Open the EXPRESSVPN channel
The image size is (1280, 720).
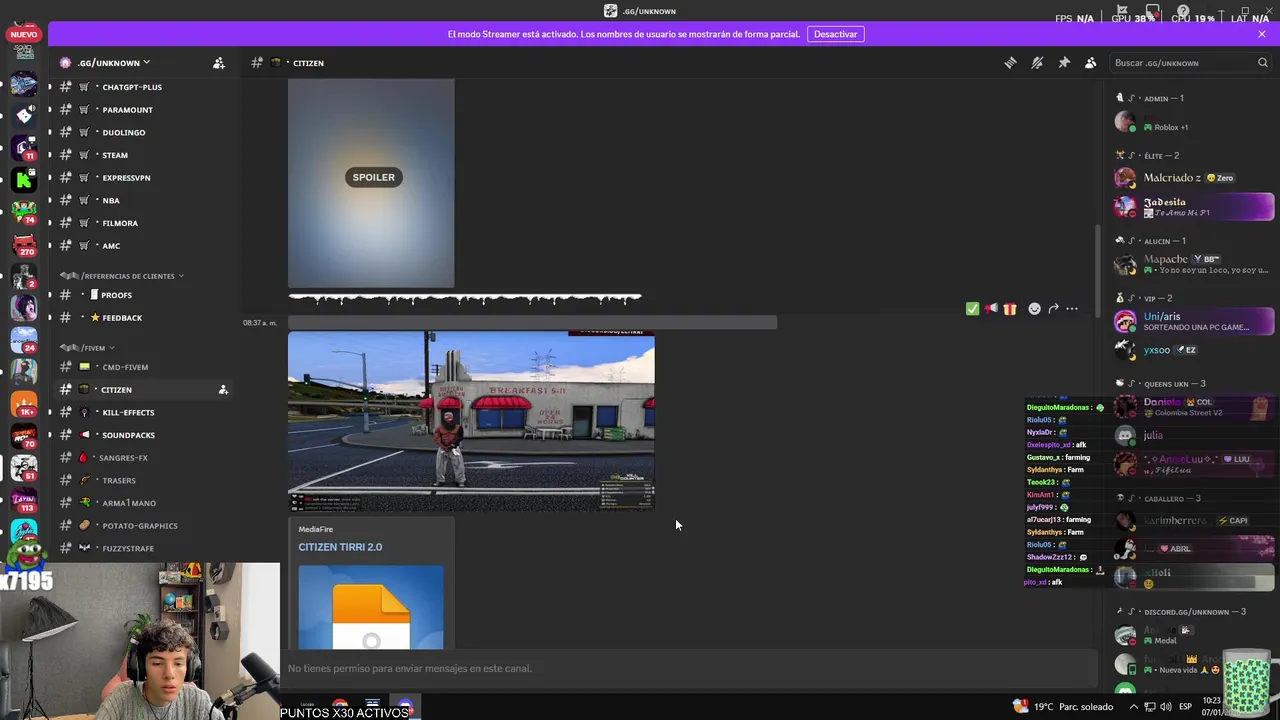pyautogui.click(x=126, y=178)
